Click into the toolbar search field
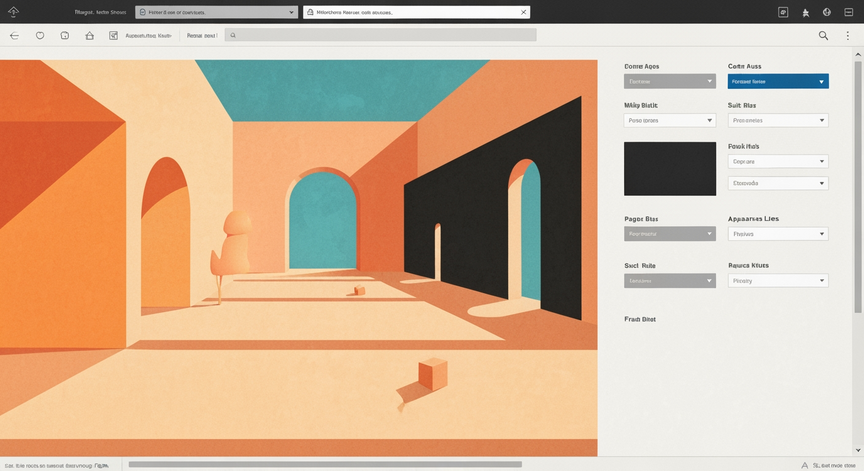 pyautogui.click(x=380, y=35)
